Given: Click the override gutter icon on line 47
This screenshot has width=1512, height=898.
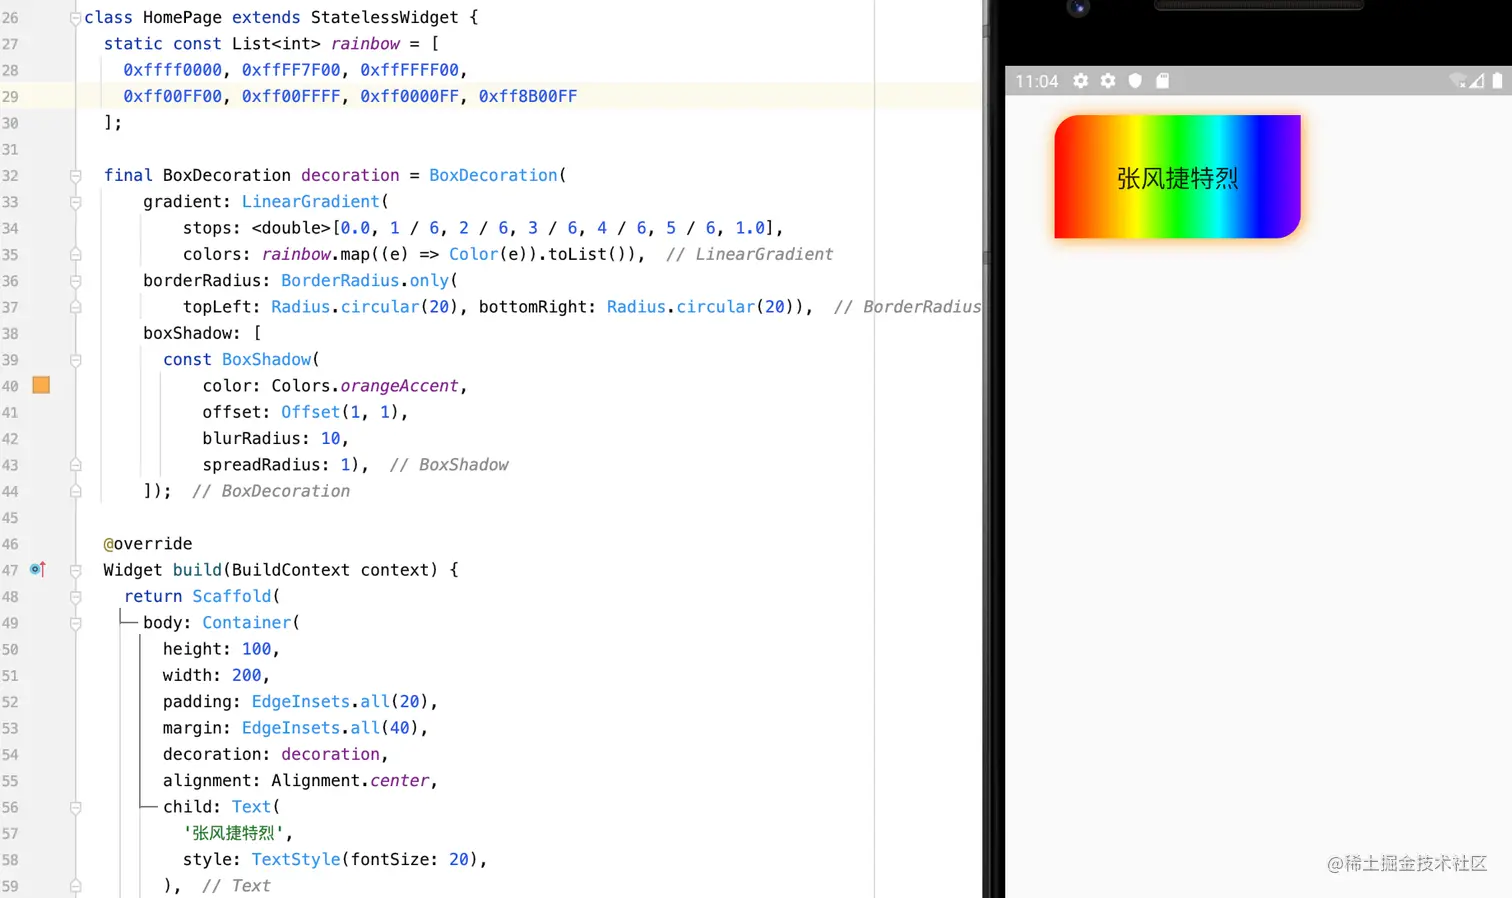Looking at the screenshot, I should [x=37, y=569].
